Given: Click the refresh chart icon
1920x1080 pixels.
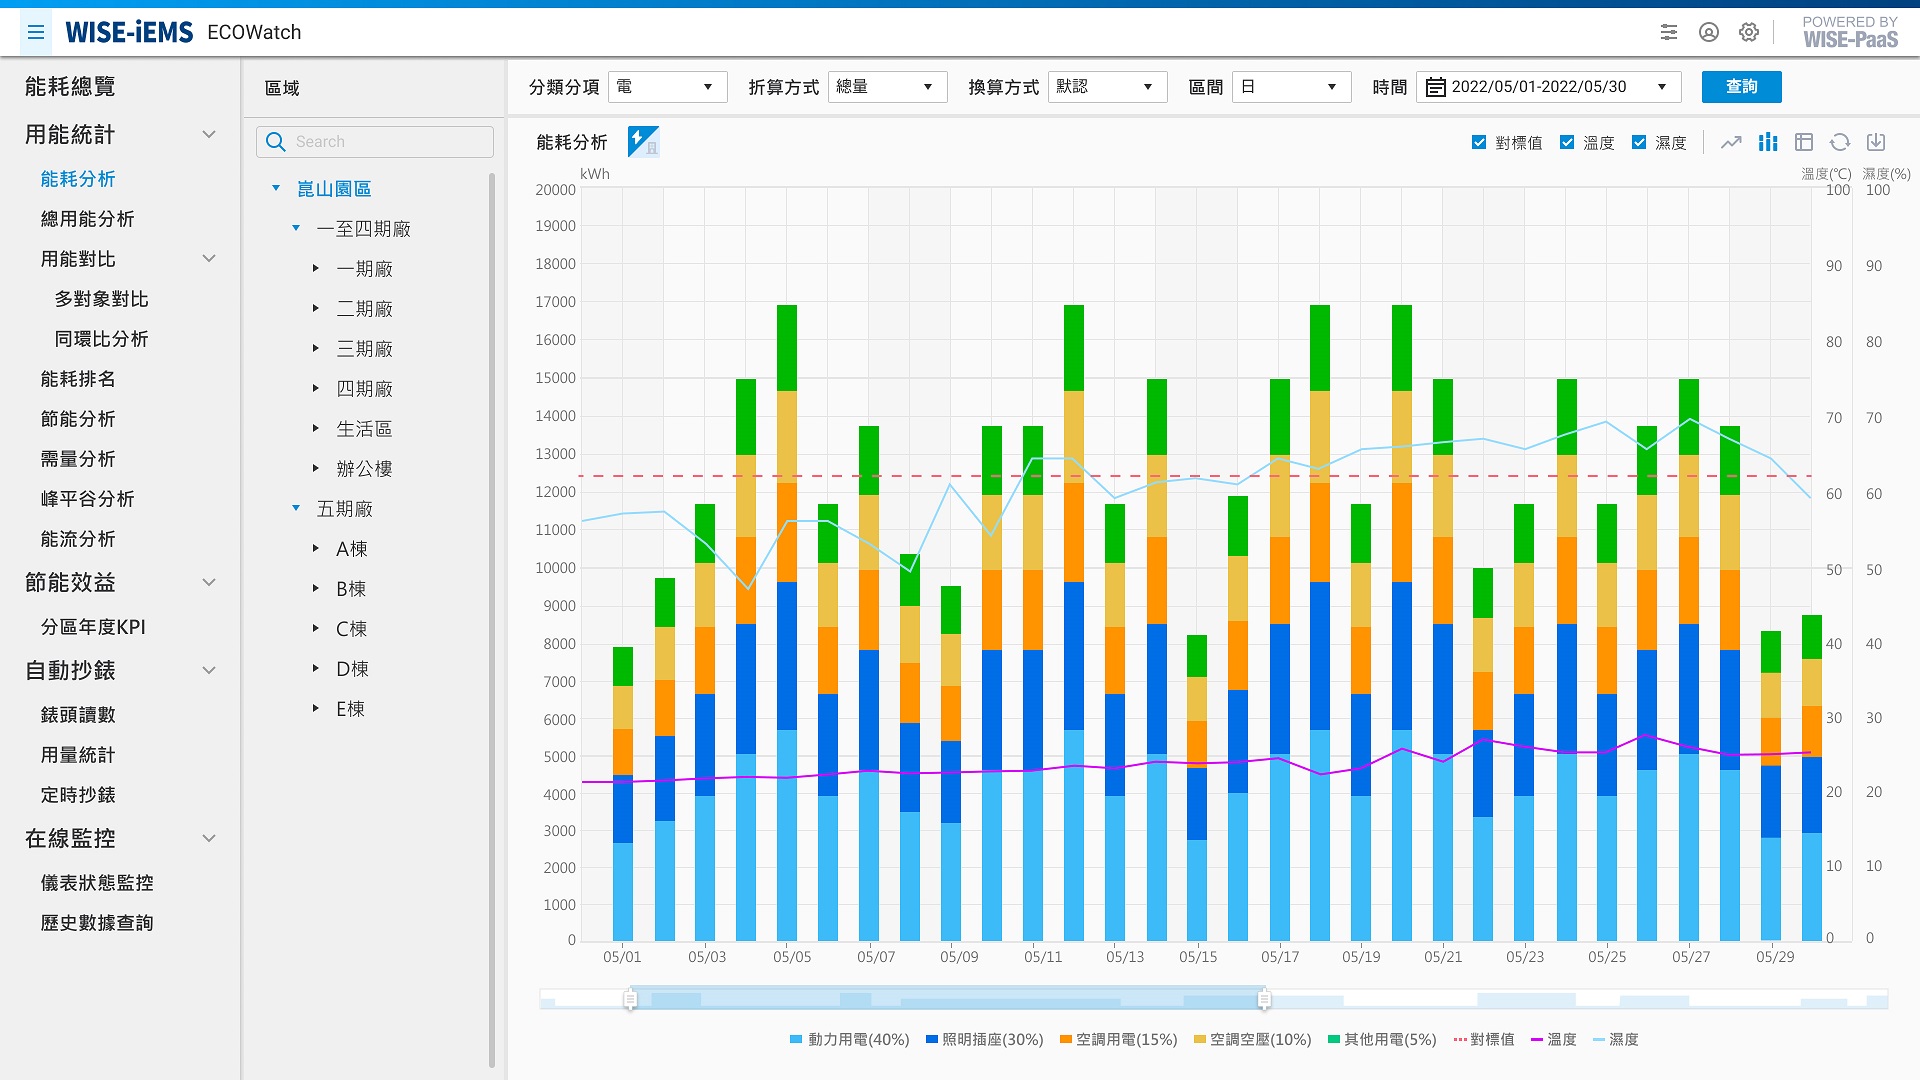Looking at the screenshot, I should [1840, 143].
